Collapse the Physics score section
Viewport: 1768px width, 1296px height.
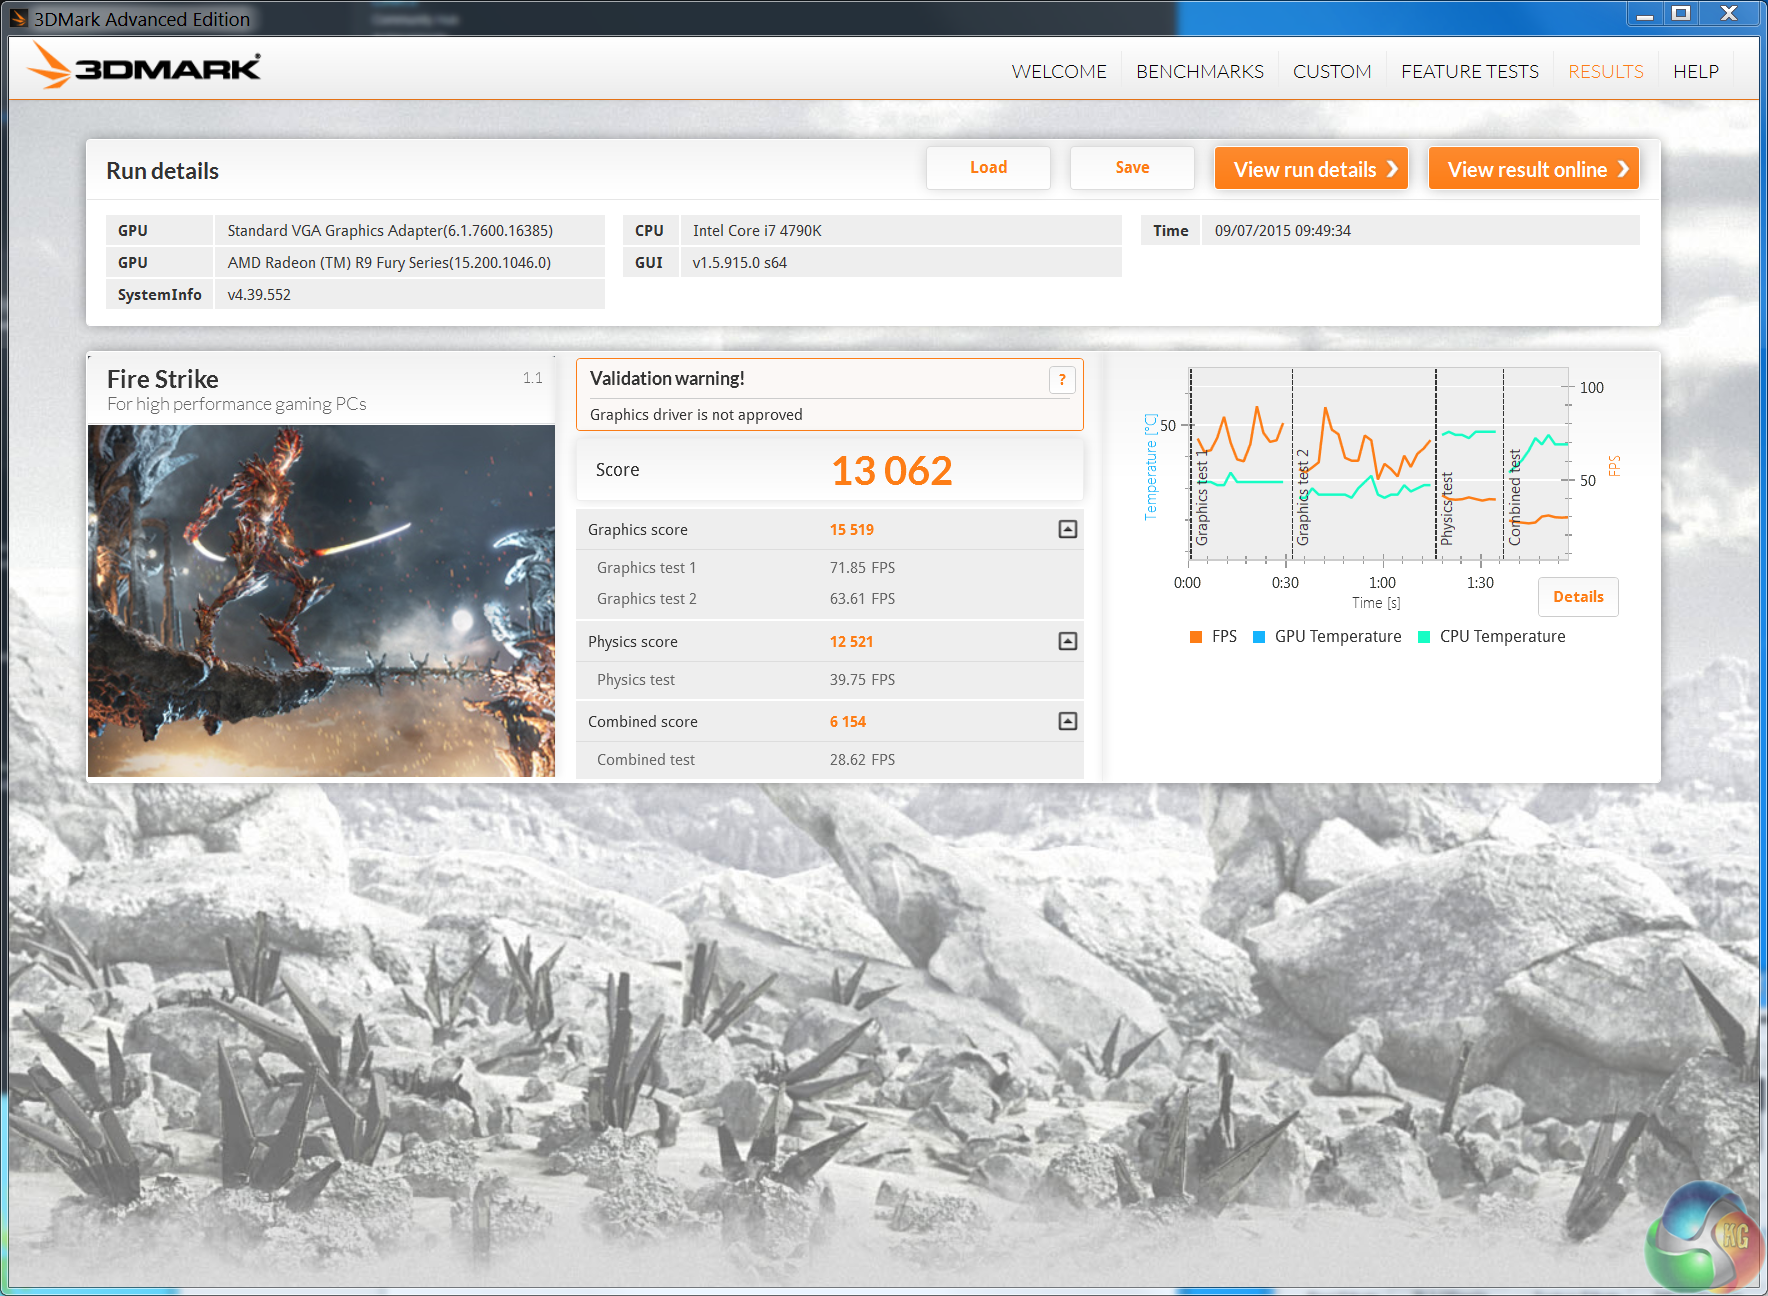1067,641
